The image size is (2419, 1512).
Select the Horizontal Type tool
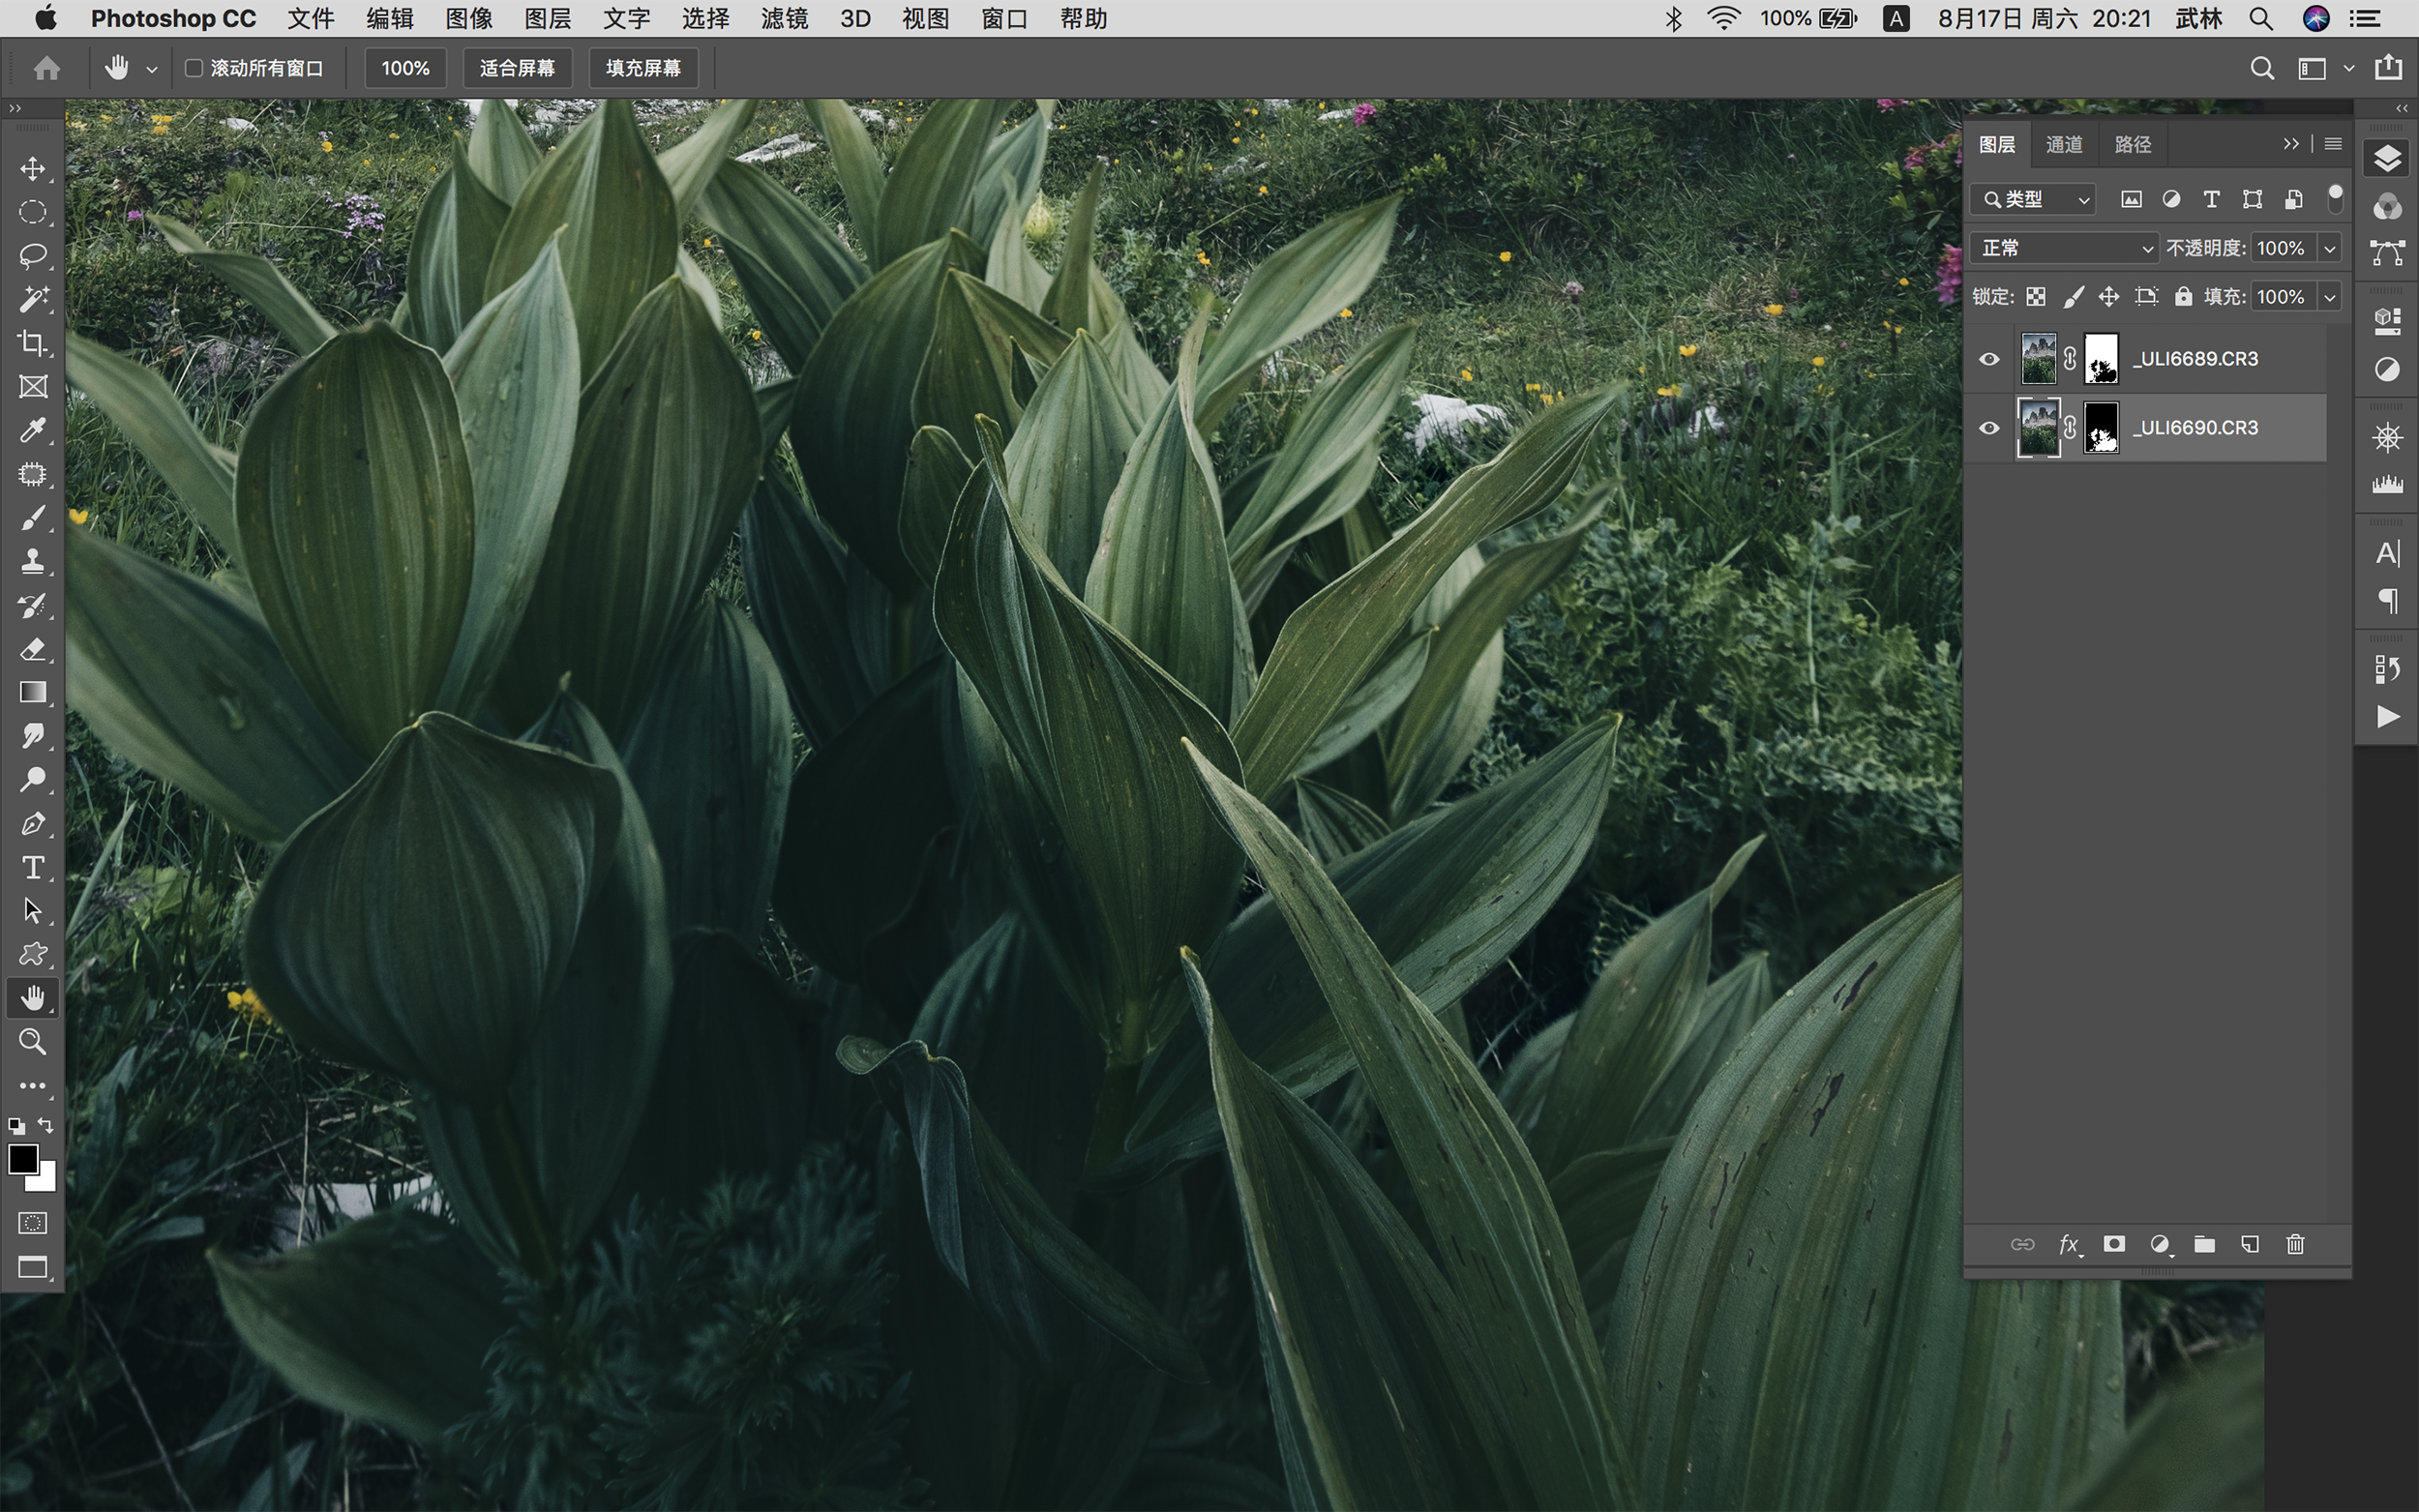[x=33, y=867]
